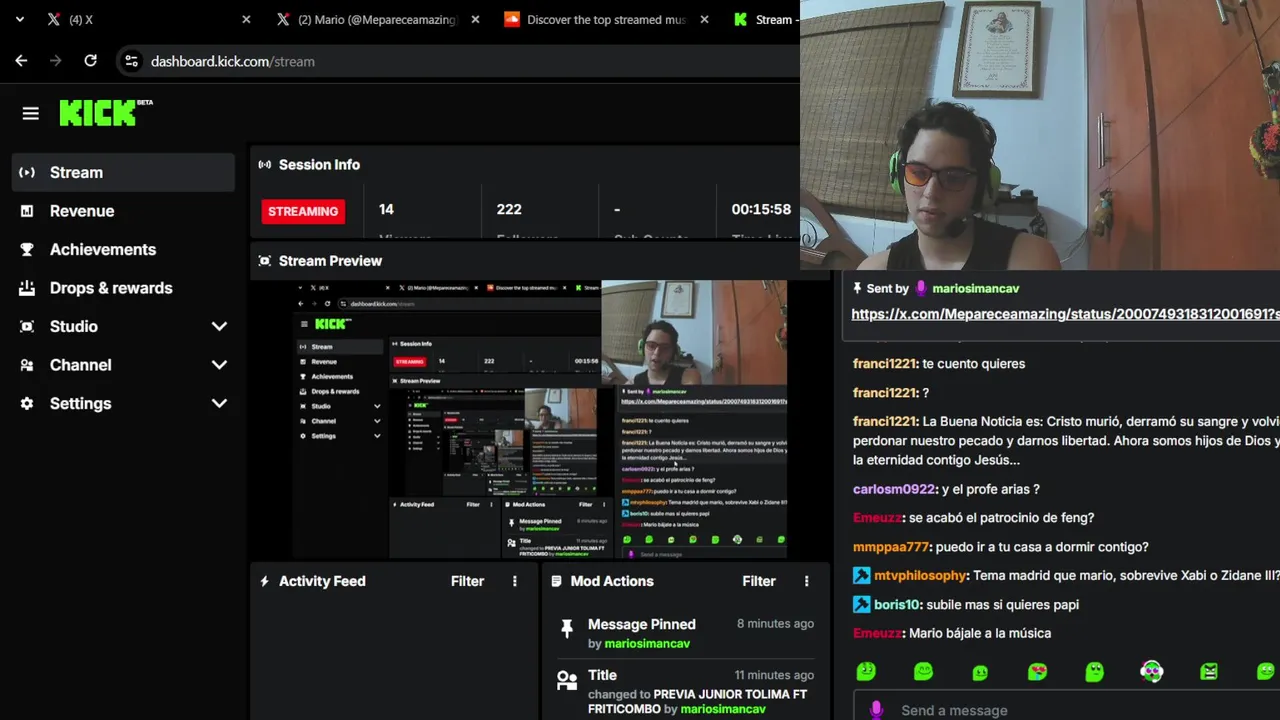Click the Stream Preview video thumbnail
The width and height of the screenshot is (1280, 720).
pyautogui.click(x=539, y=419)
